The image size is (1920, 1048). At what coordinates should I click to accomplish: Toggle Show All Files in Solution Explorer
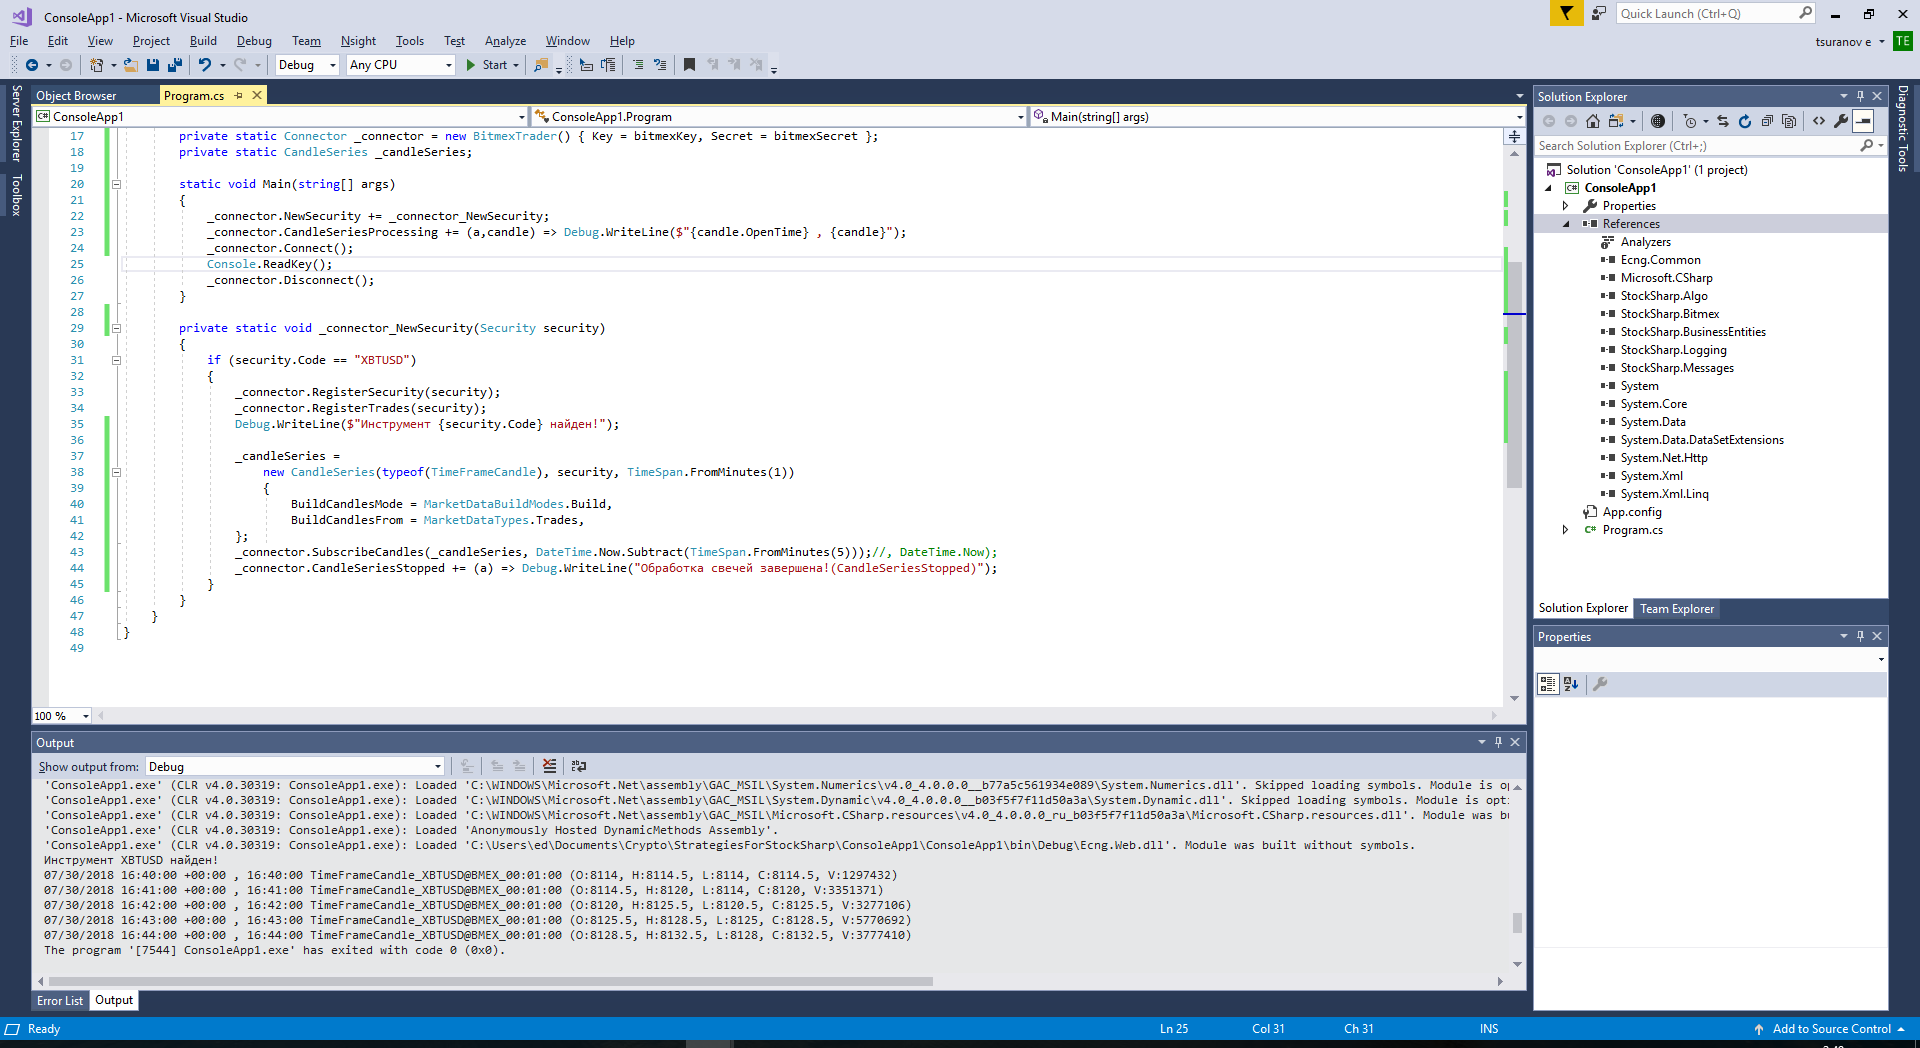tap(1789, 121)
